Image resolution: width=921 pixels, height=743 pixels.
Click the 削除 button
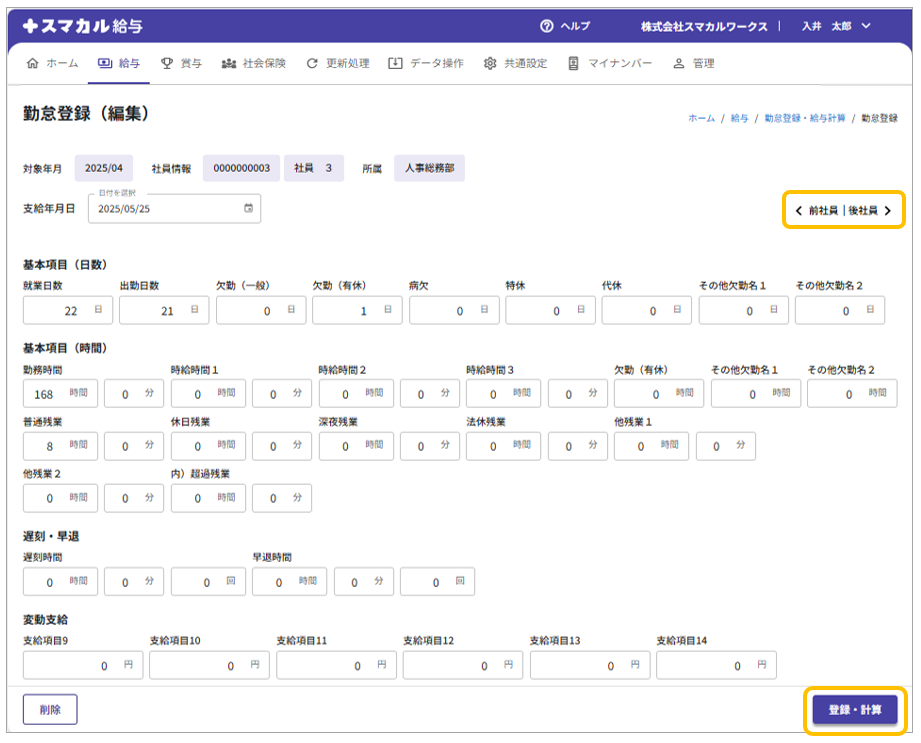(x=50, y=709)
